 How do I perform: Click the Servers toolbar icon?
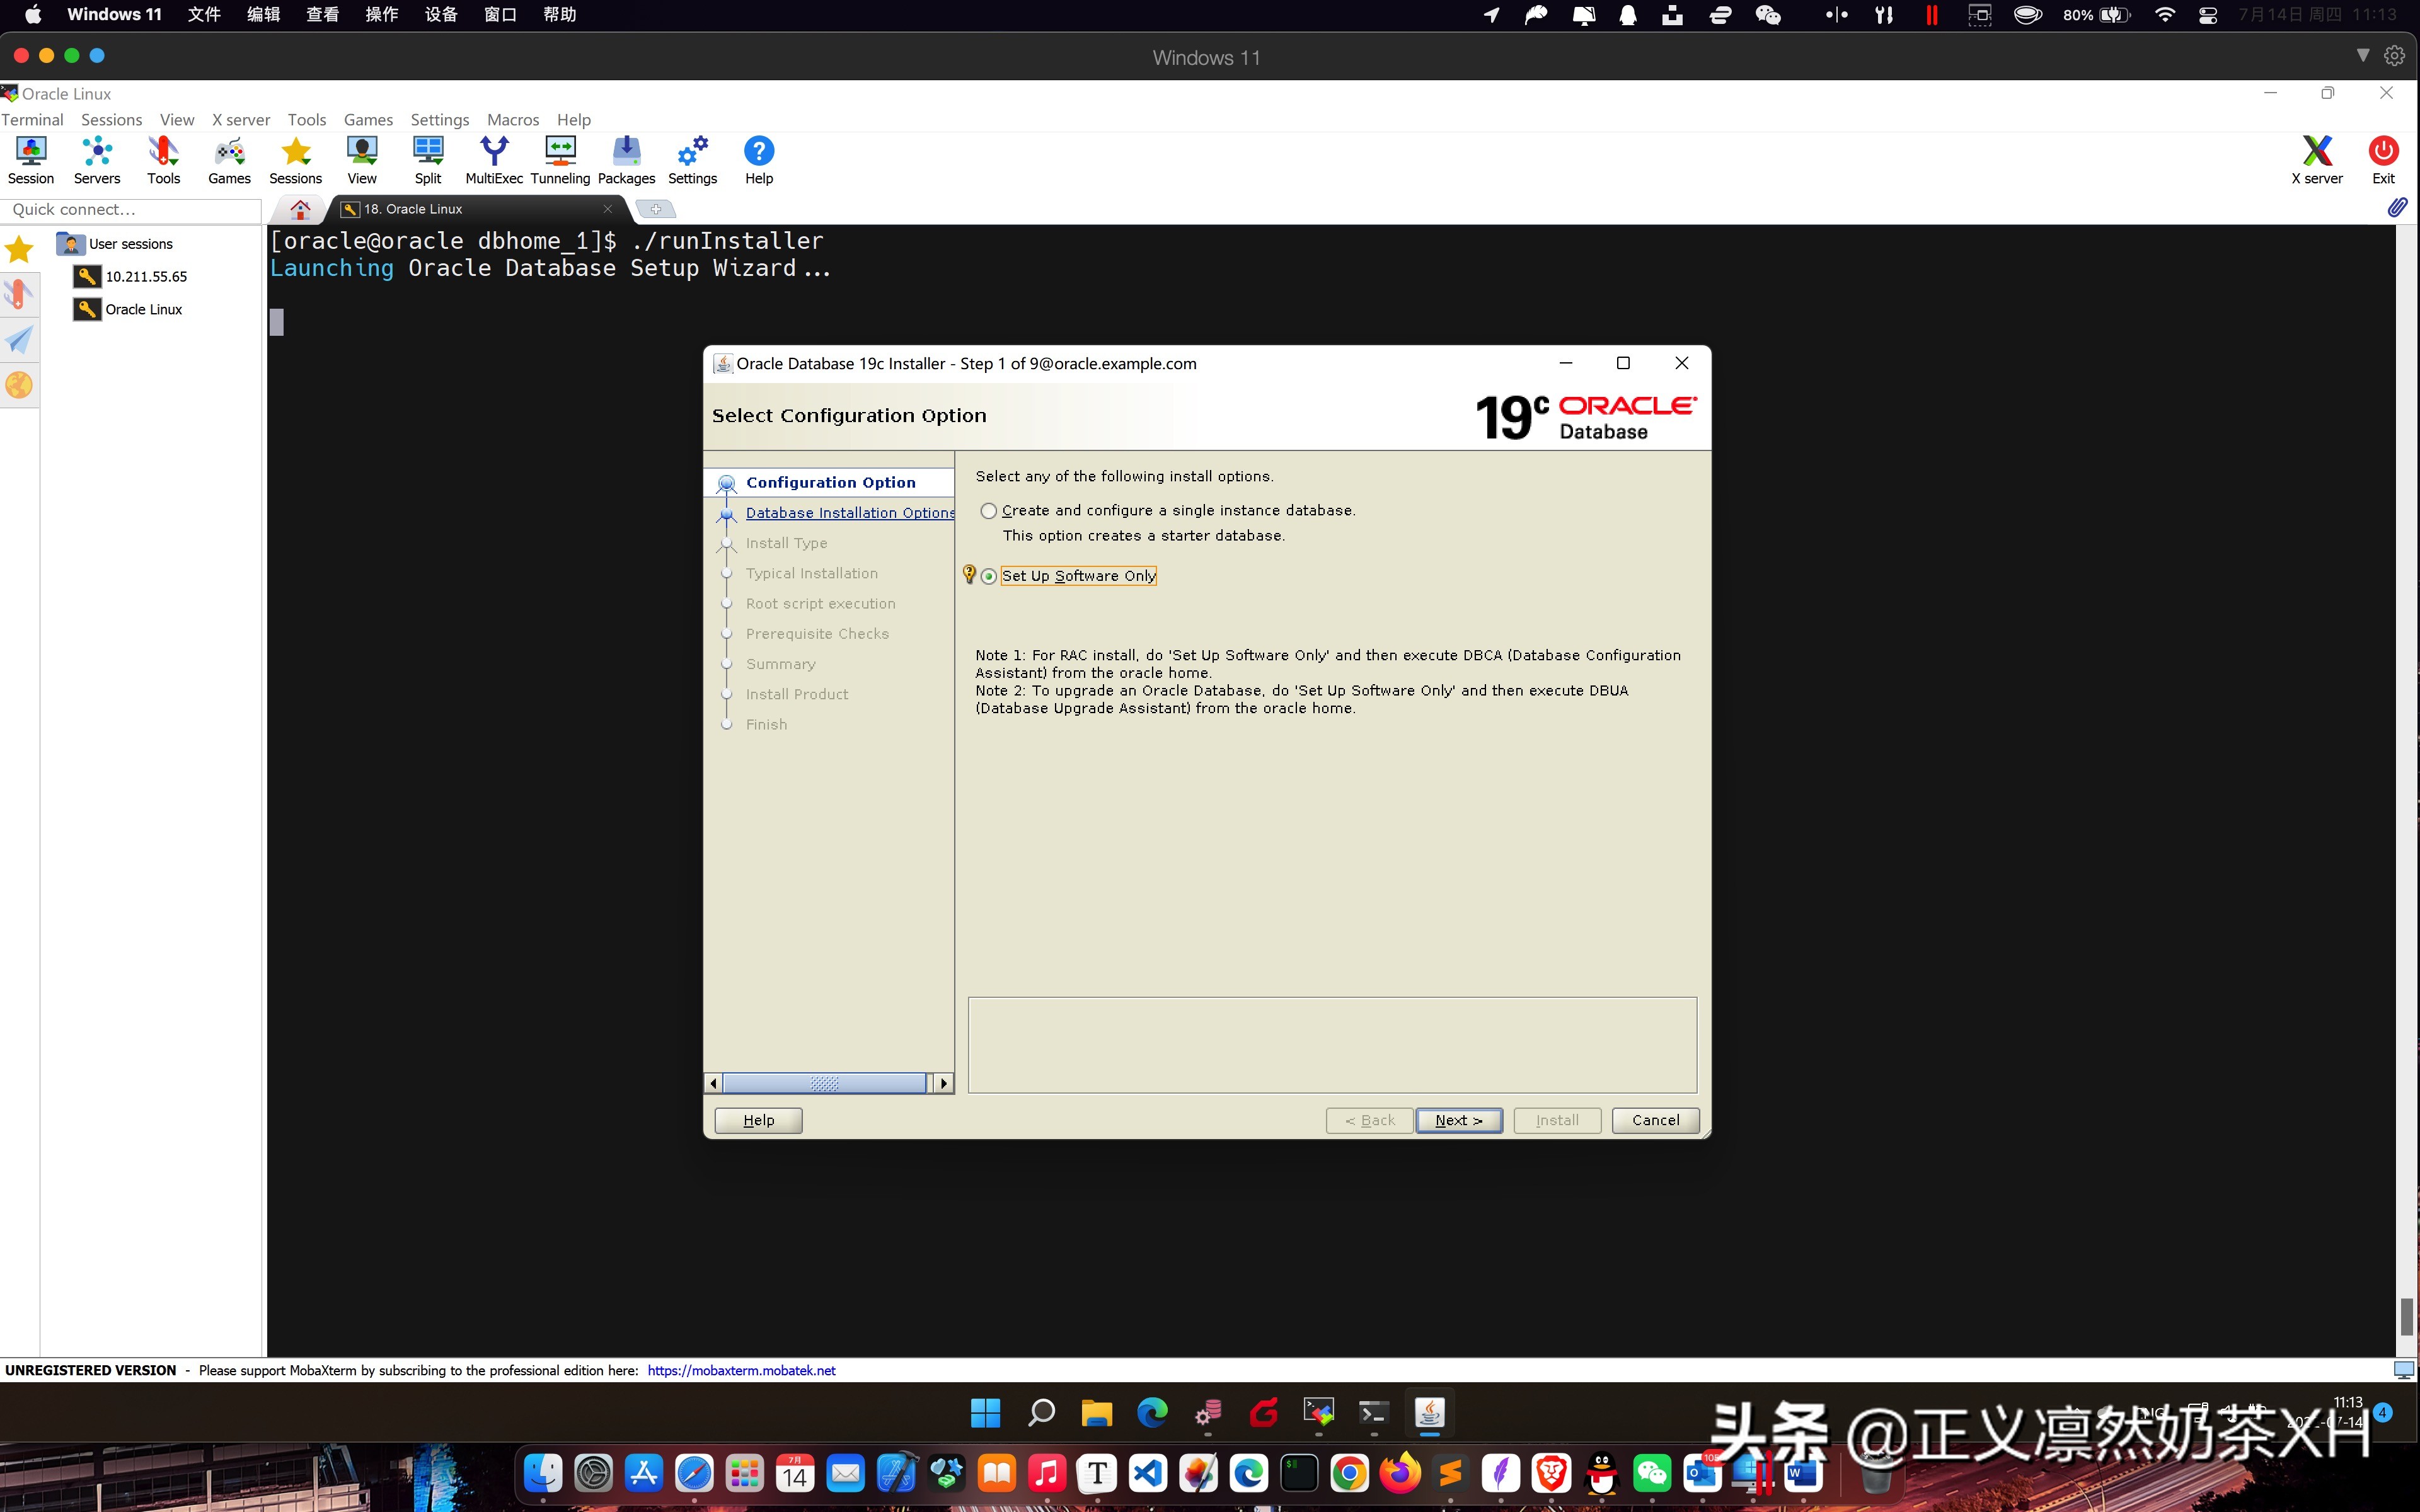96,158
